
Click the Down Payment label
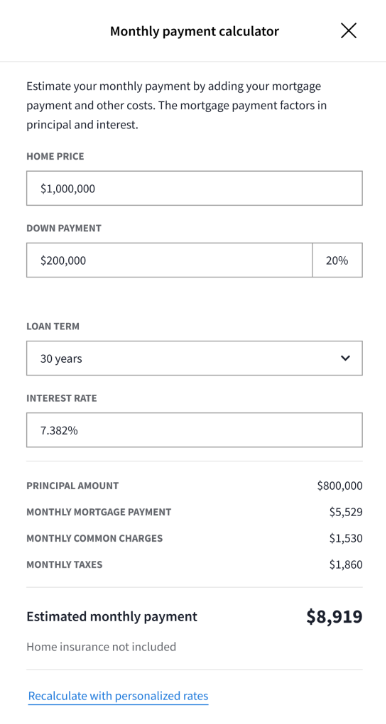(64, 228)
